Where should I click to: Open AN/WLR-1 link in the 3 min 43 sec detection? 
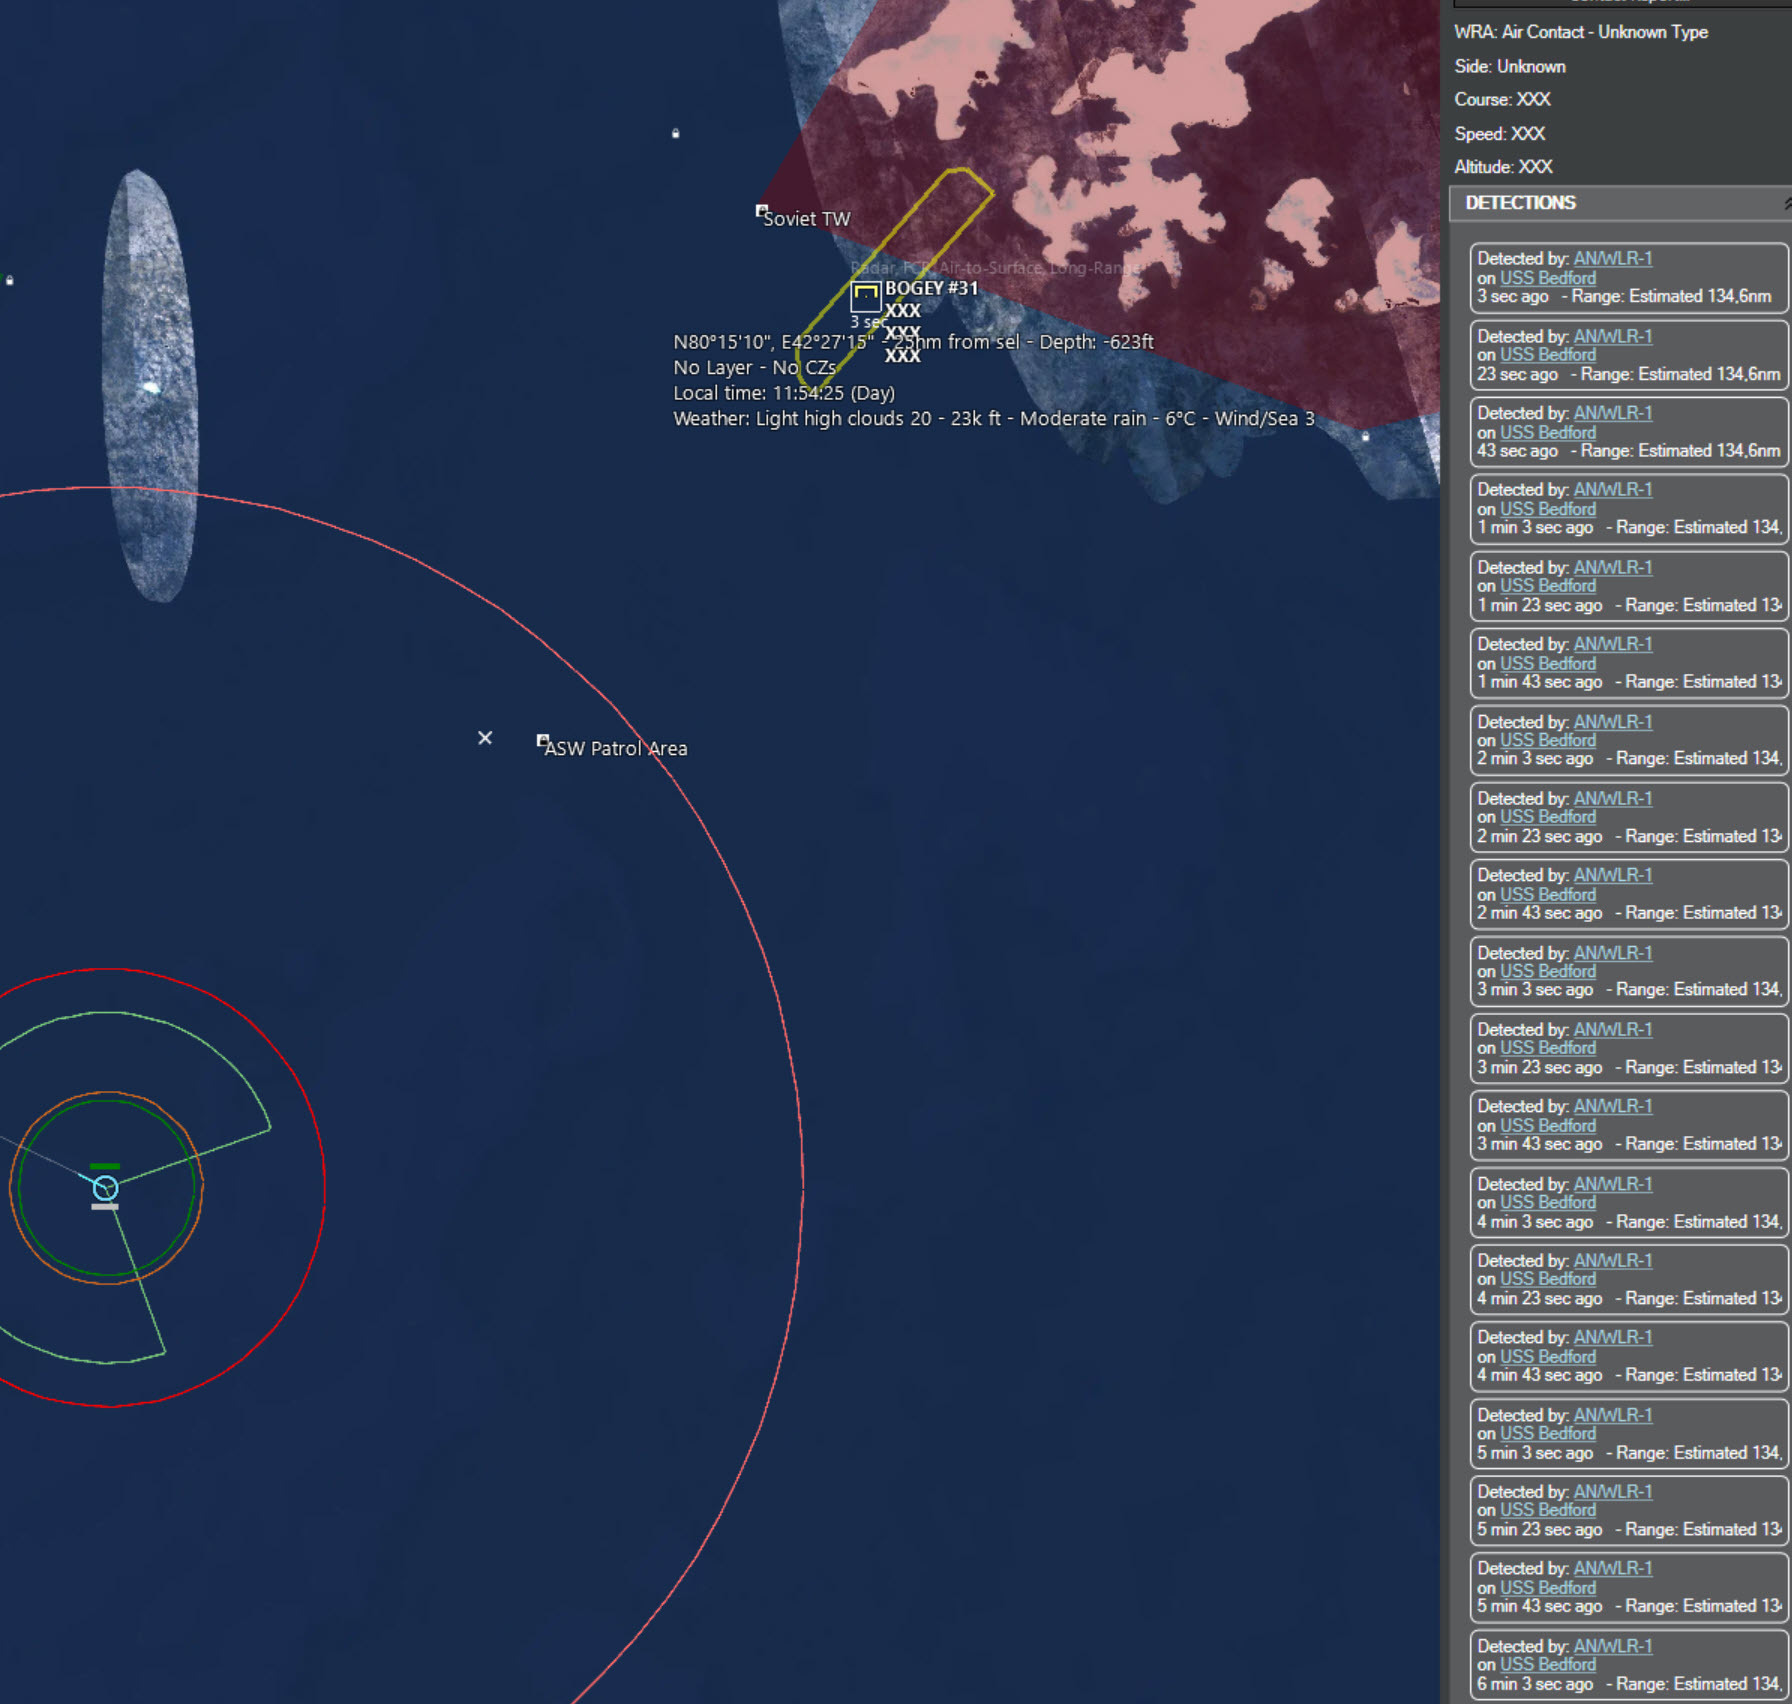1612,1106
